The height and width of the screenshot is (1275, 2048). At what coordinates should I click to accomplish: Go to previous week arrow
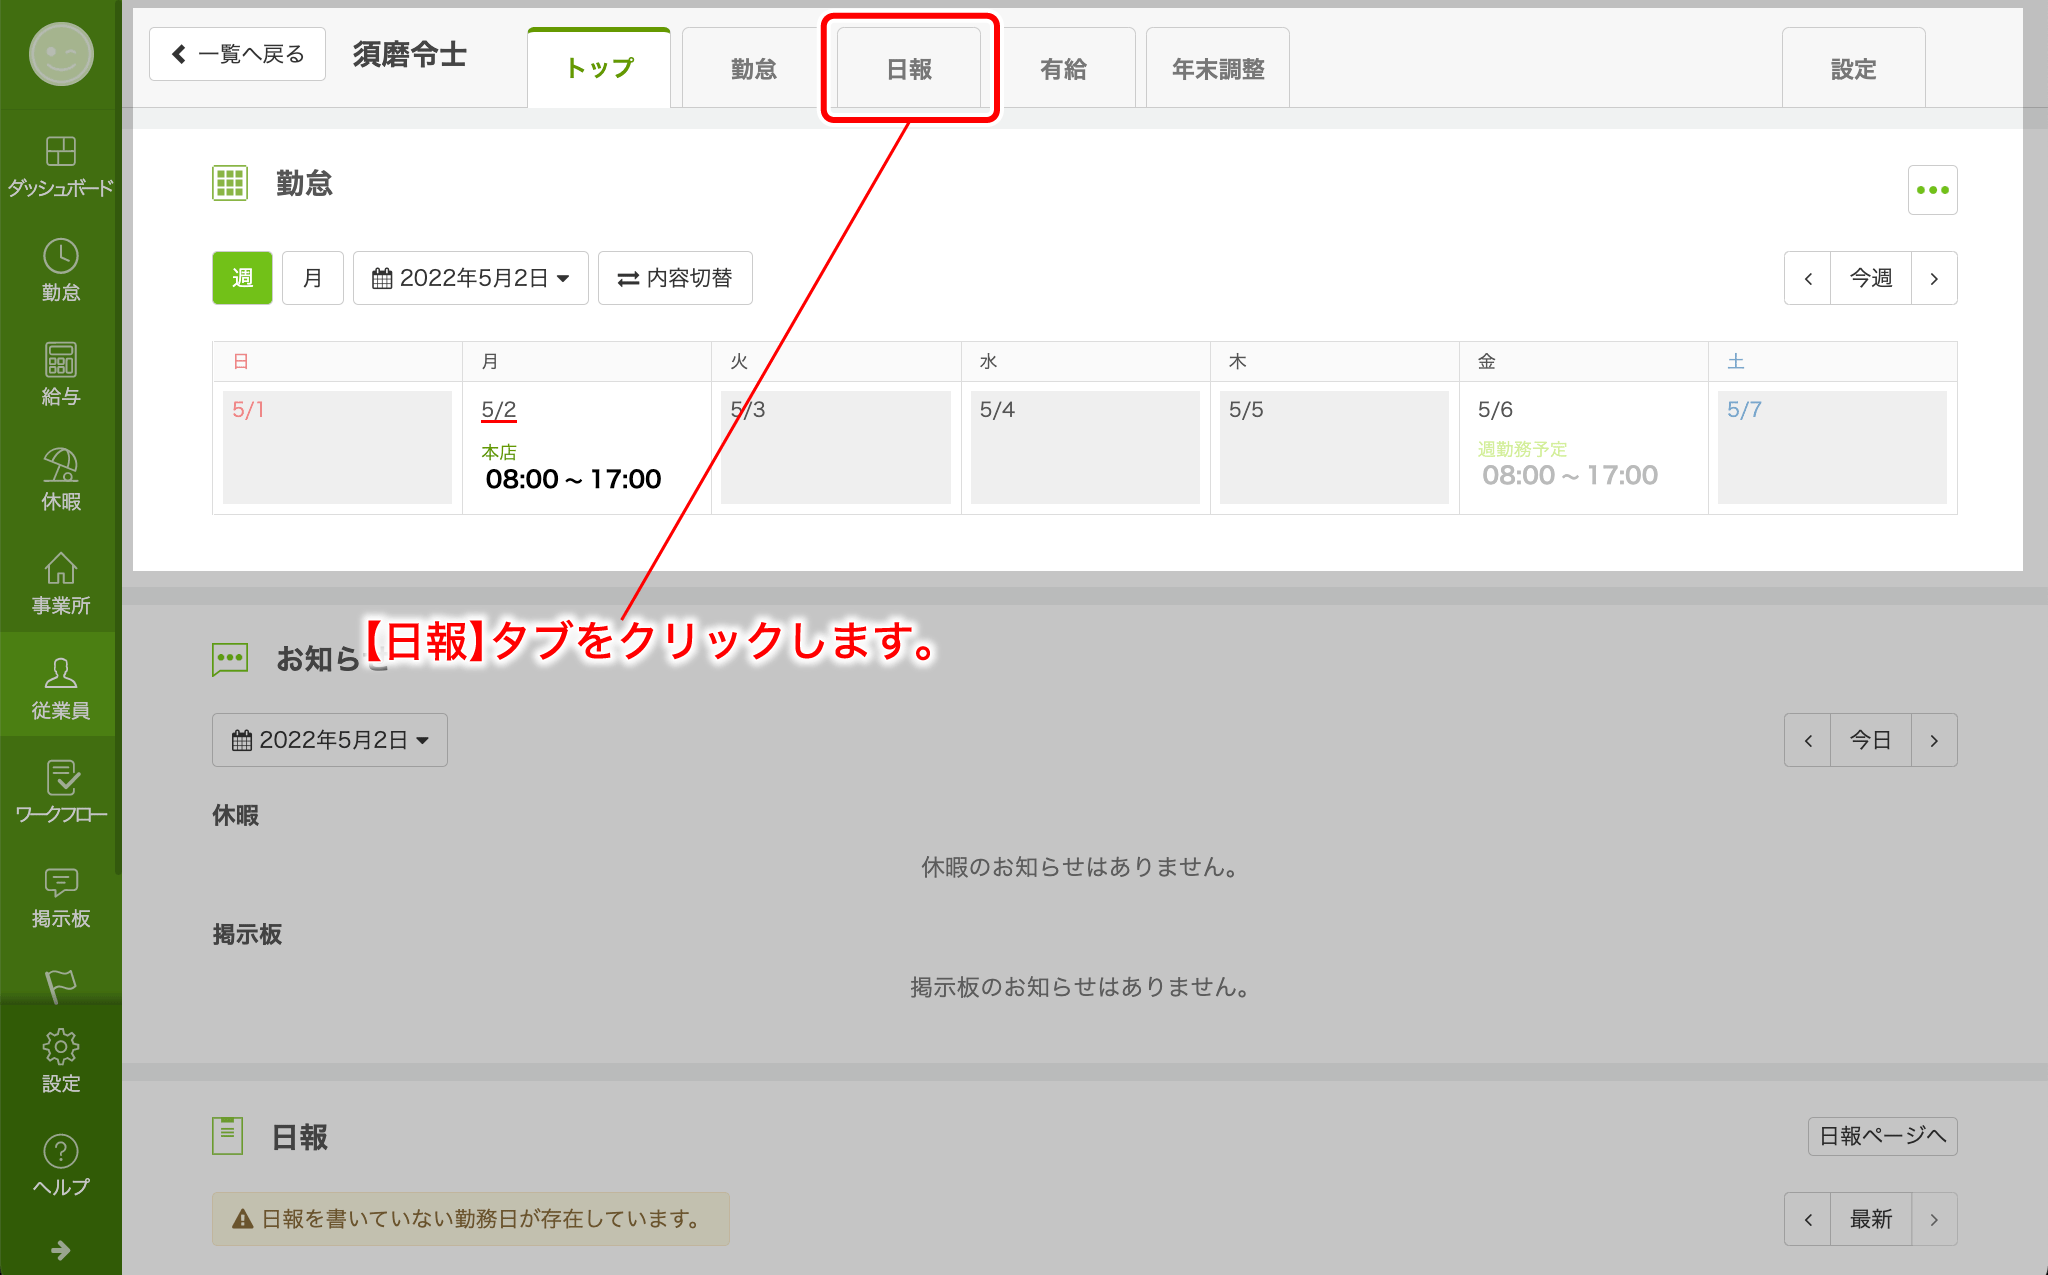click(x=1808, y=278)
